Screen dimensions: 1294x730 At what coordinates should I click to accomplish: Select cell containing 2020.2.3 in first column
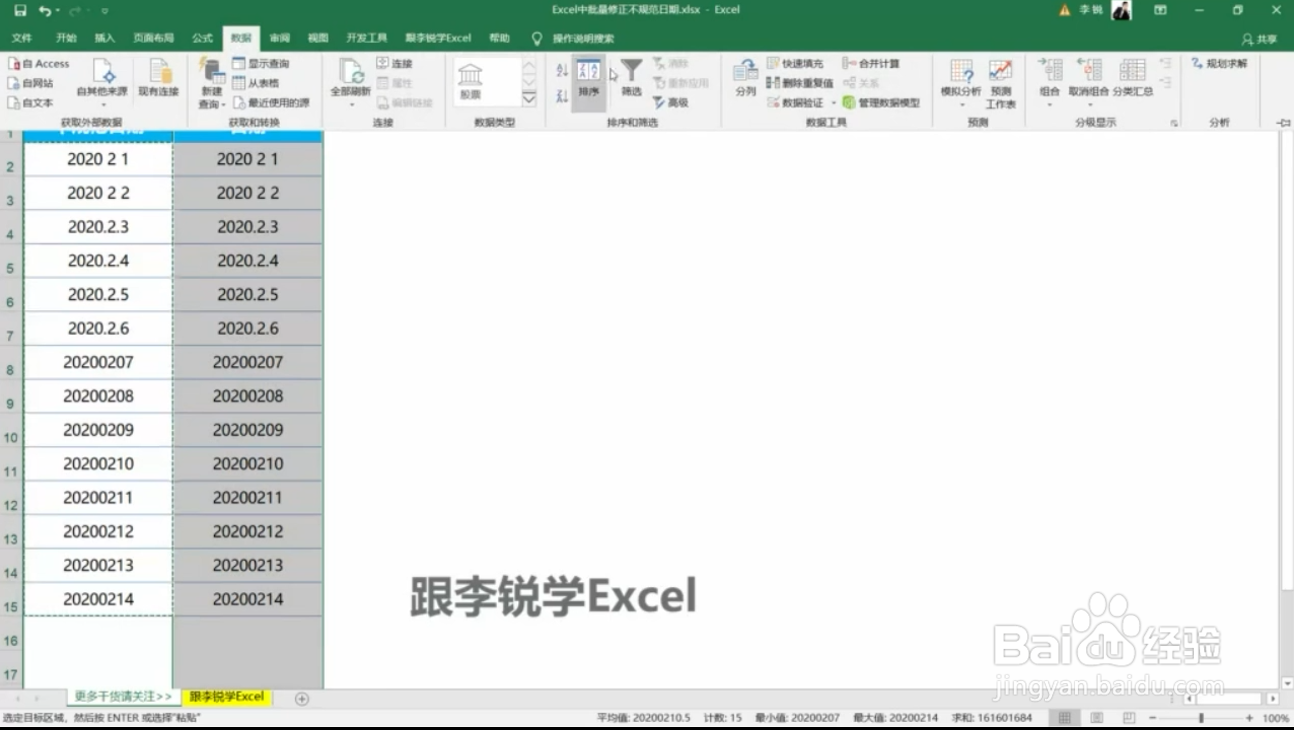click(98, 227)
